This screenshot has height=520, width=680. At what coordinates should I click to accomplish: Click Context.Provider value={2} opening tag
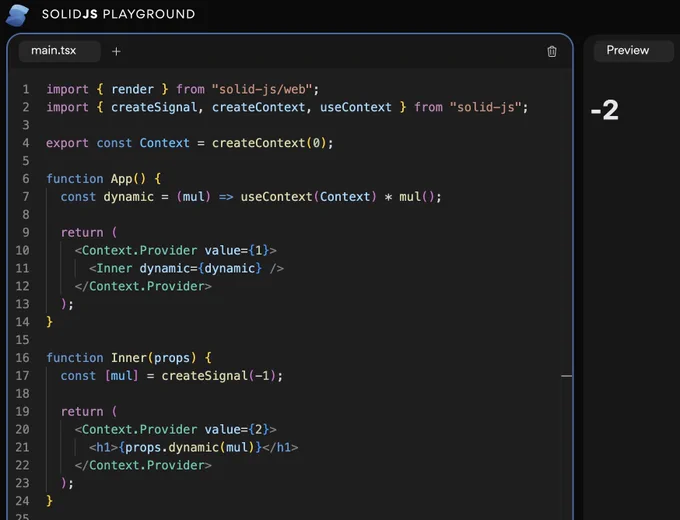pos(176,429)
